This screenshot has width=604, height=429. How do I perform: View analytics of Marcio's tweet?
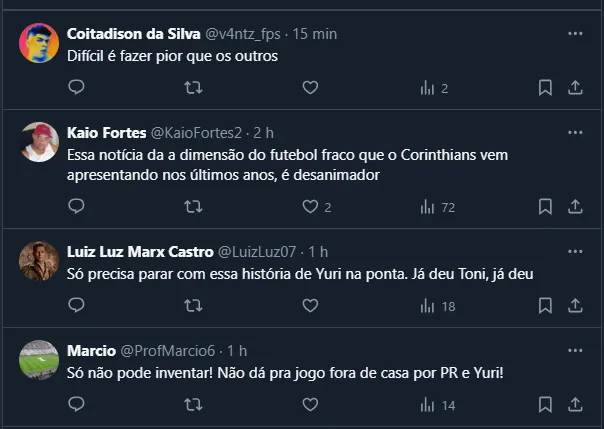pyautogui.click(x=437, y=405)
